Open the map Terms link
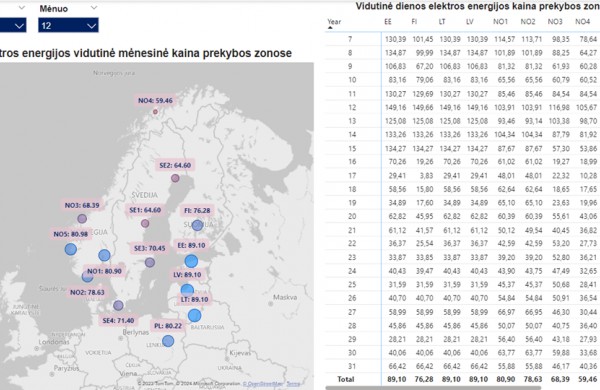This screenshot has height=390, width=600. [293, 383]
